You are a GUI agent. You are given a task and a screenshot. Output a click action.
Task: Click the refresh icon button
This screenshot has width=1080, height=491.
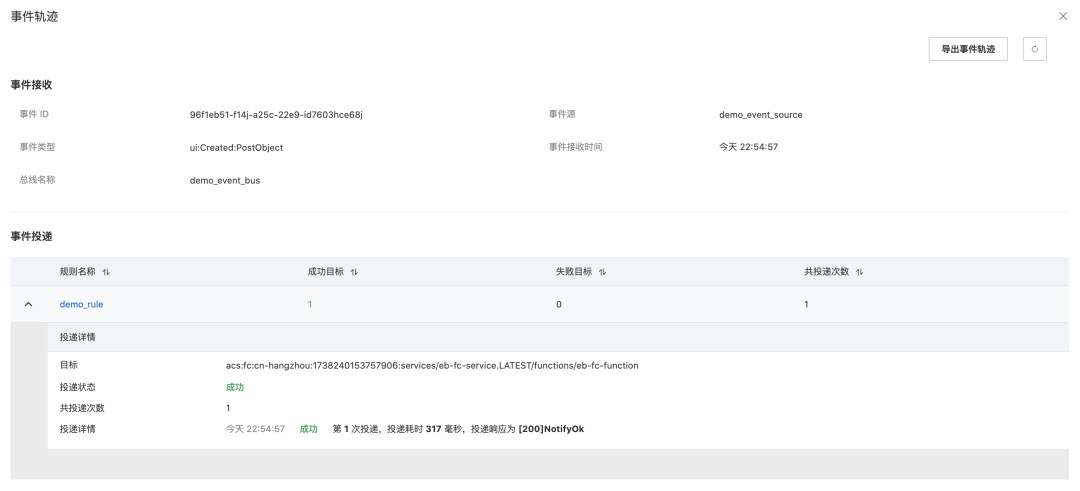1035,50
